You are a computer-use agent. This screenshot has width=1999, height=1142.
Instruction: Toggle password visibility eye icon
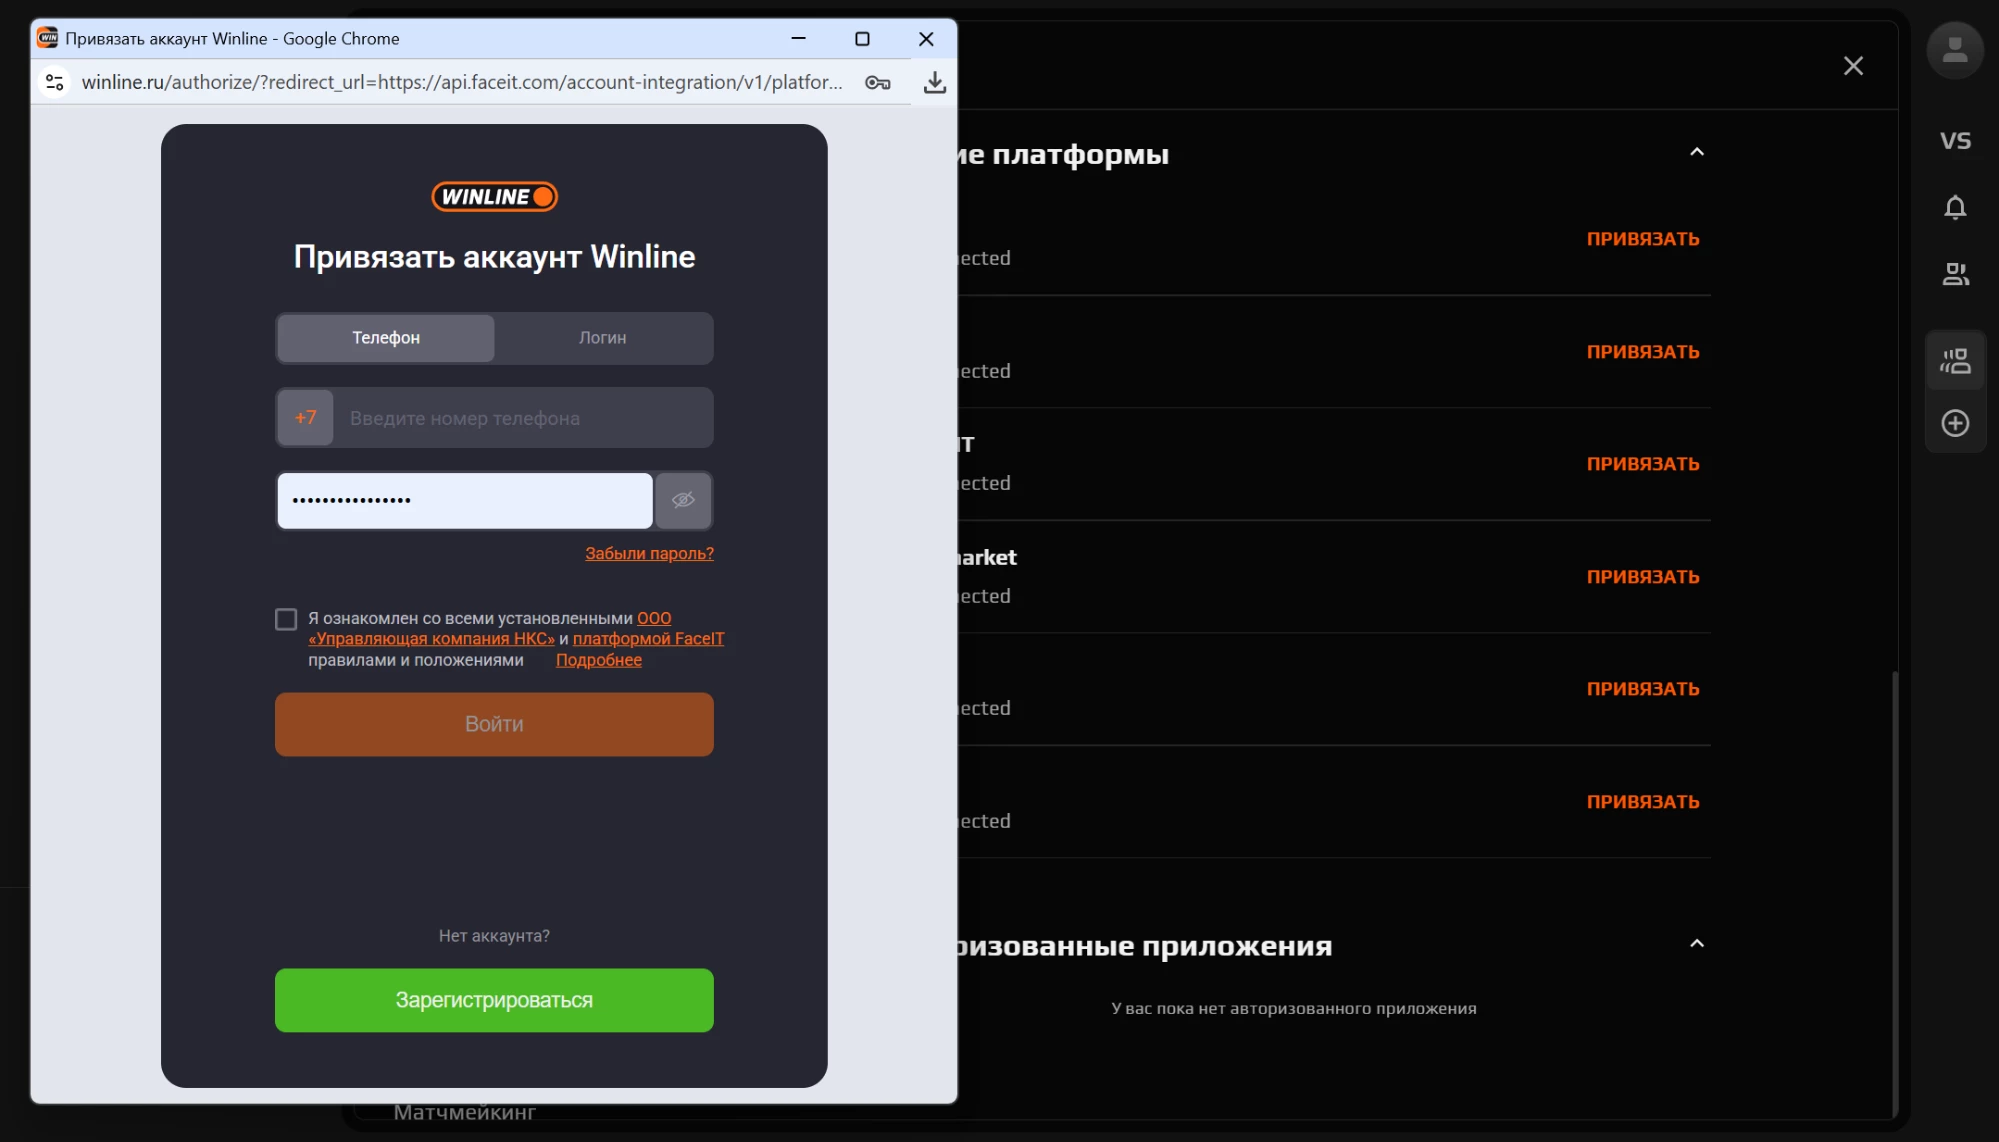(683, 500)
